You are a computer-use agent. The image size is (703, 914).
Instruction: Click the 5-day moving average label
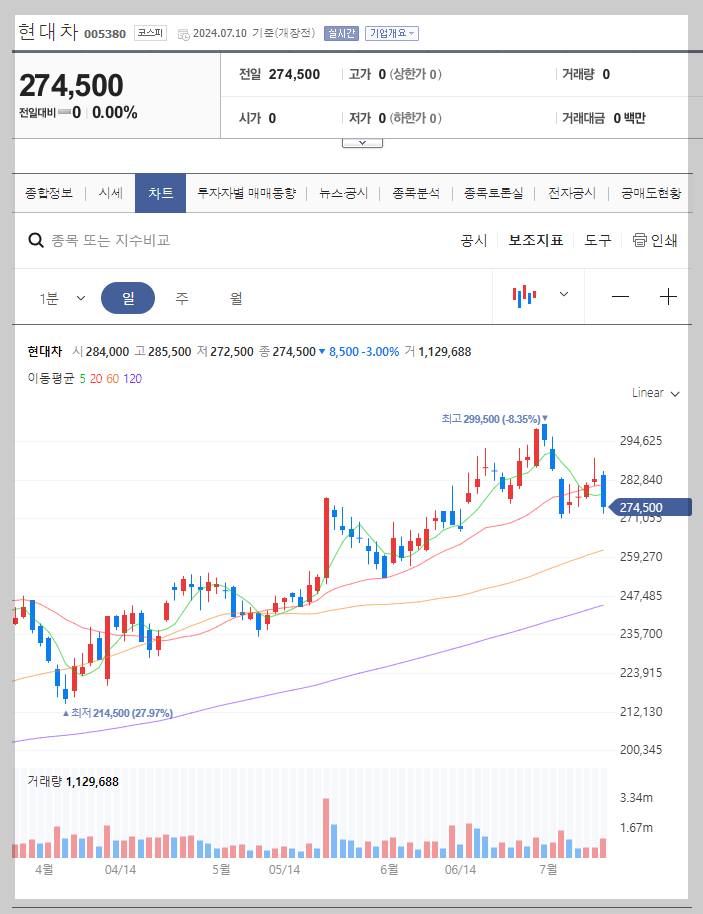(82, 379)
